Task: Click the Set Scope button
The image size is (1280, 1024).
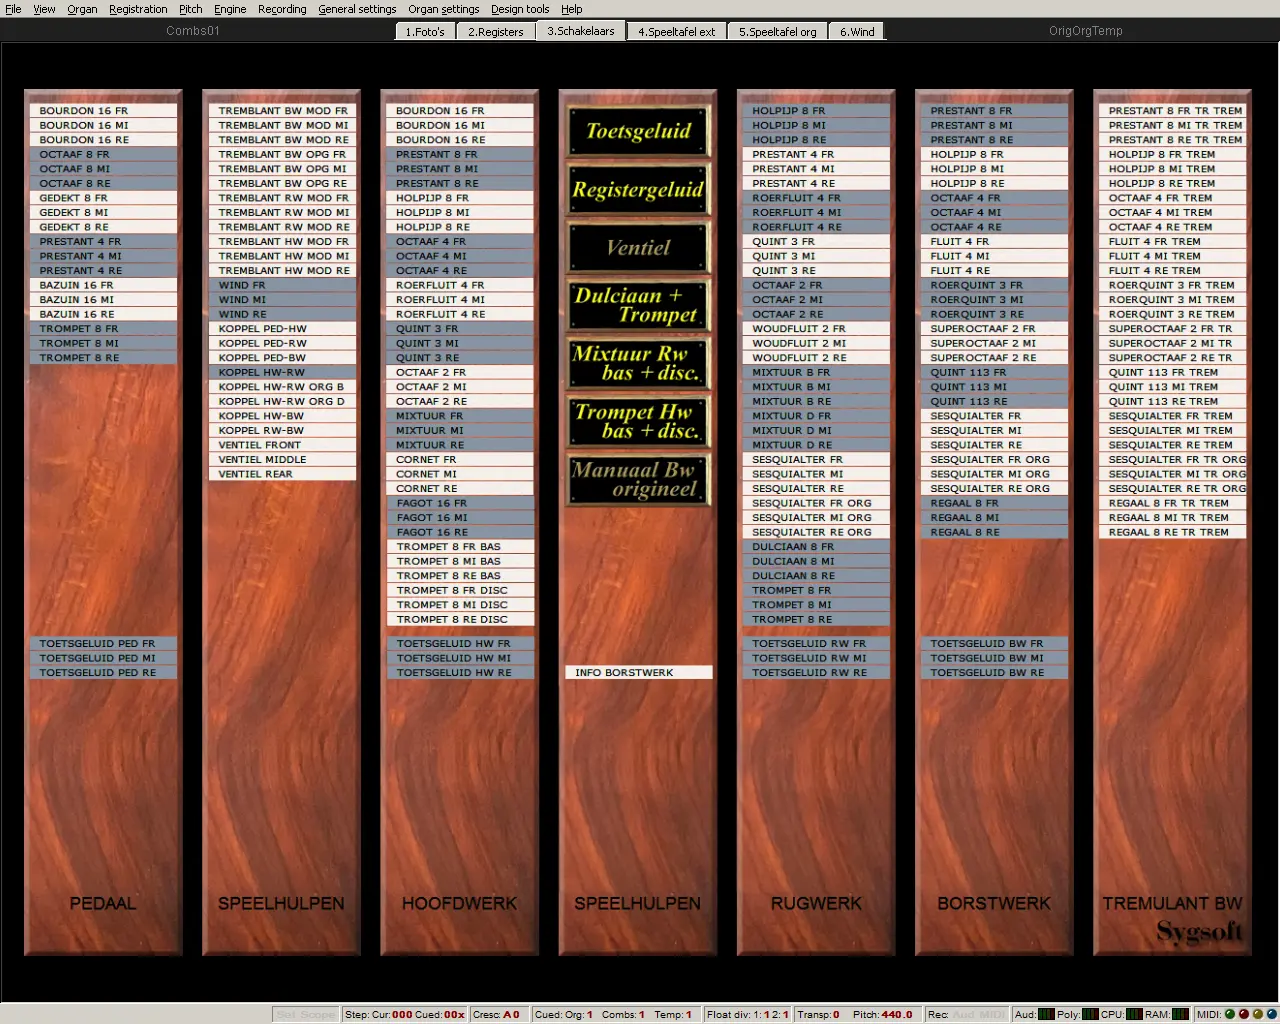Action: pyautogui.click(x=306, y=1014)
